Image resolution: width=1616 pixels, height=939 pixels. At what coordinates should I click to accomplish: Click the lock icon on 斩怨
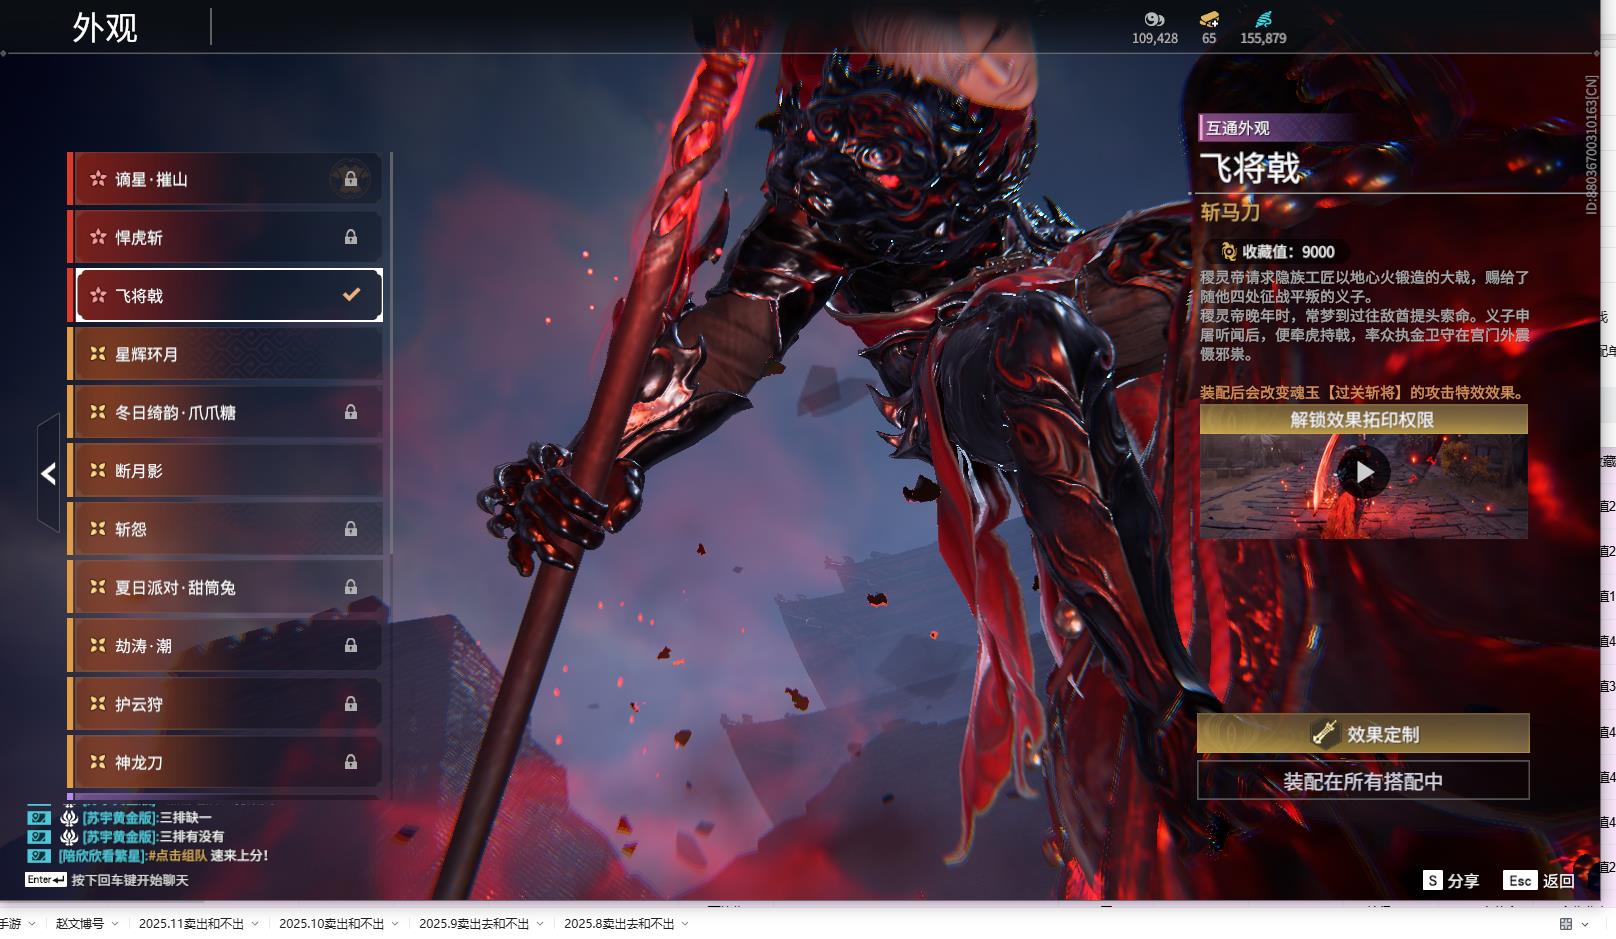(351, 529)
